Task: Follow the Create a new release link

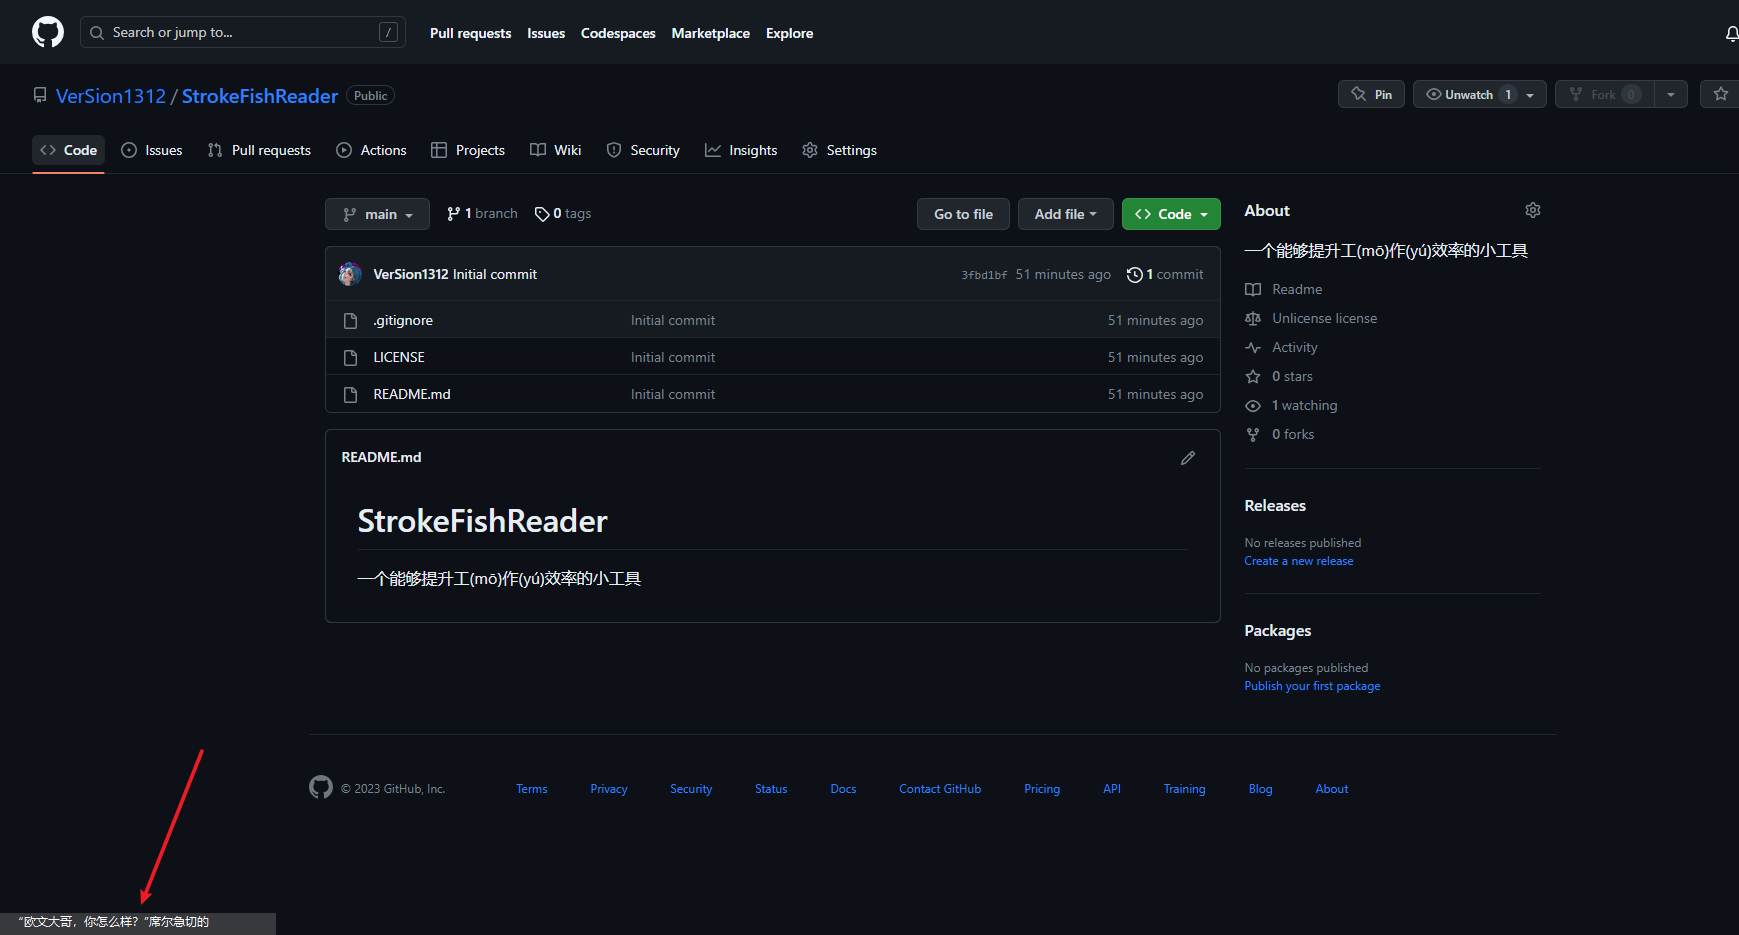Action: pyautogui.click(x=1298, y=561)
